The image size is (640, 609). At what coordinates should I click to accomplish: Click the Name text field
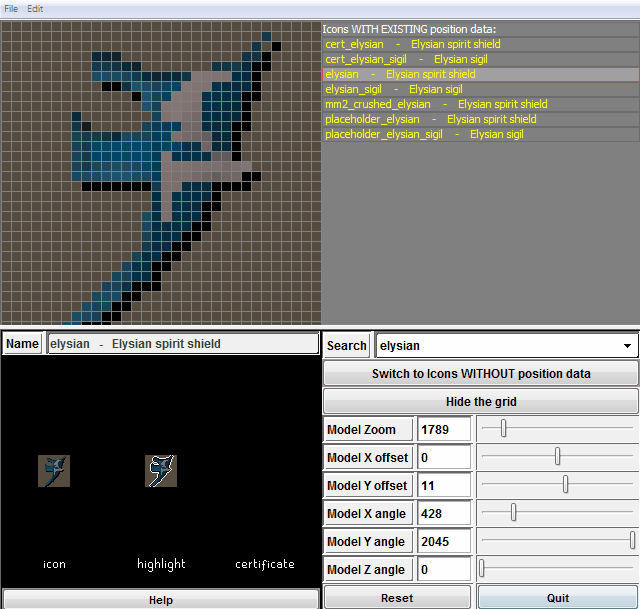click(x=183, y=344)
